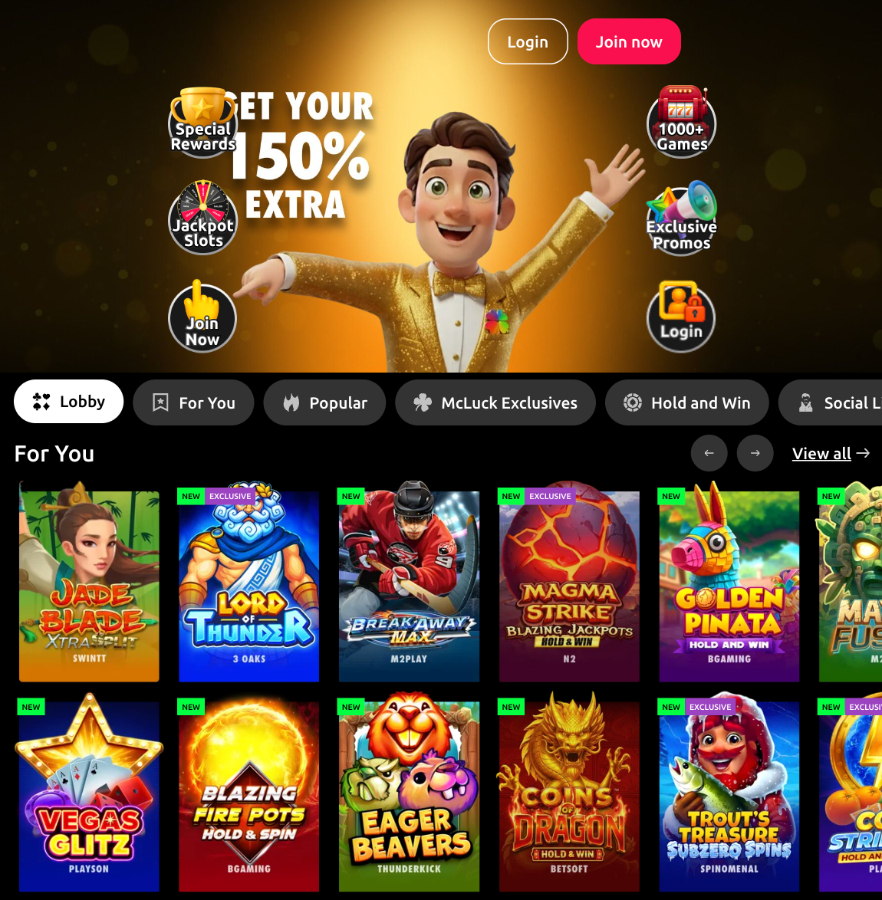Click the pink Join now button

(629, 41)
